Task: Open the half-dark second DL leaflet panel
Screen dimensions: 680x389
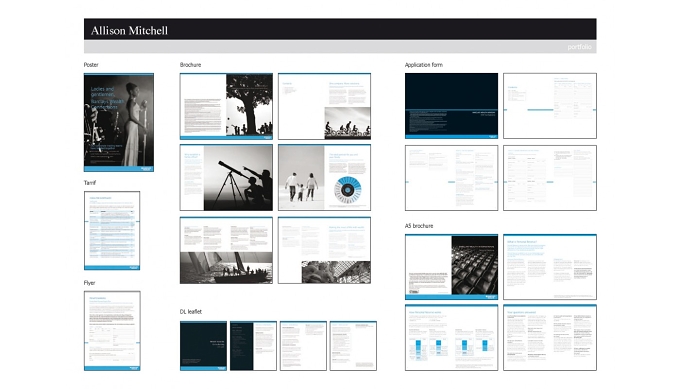Action: point(253,346)
